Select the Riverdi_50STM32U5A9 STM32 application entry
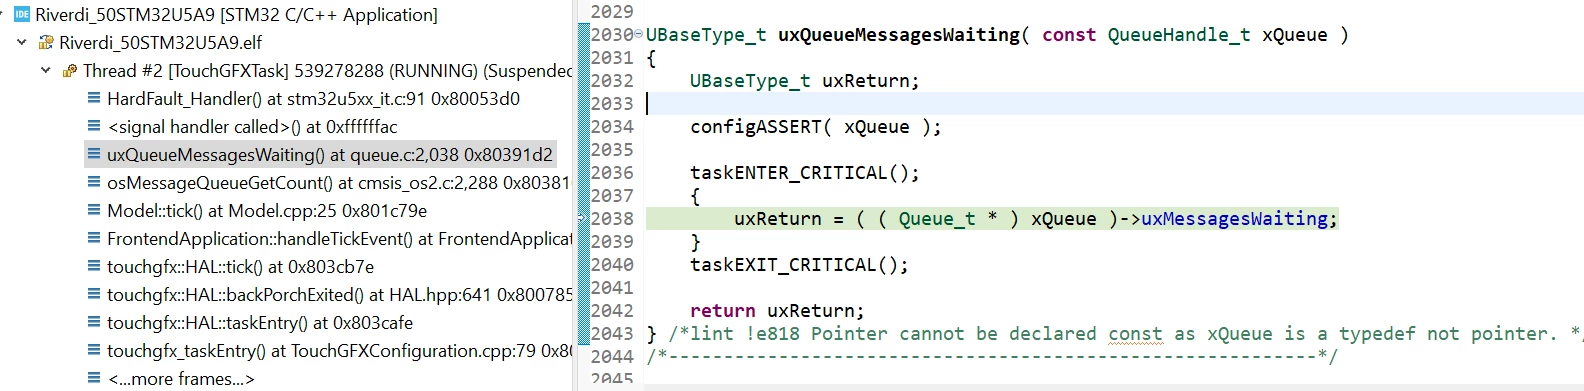The image size is (1584, 391). tap(236, 14)
